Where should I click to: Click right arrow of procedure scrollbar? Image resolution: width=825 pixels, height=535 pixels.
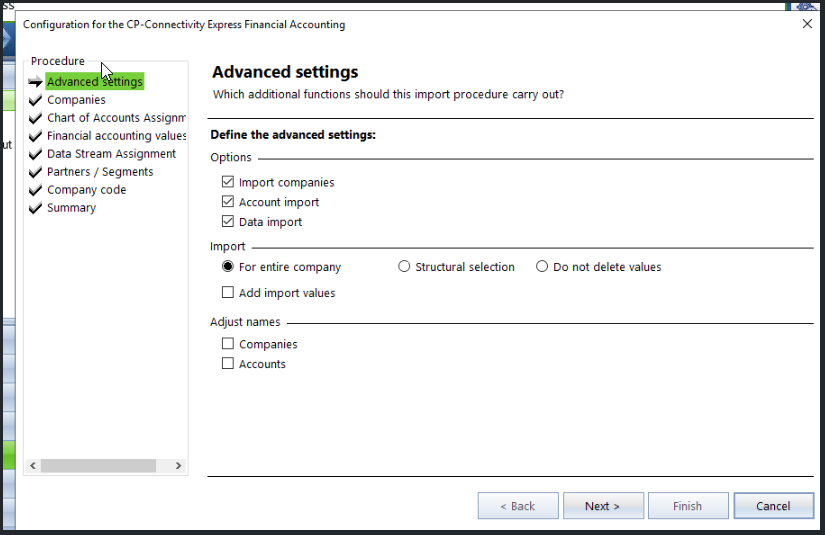(x=178, y=466)
